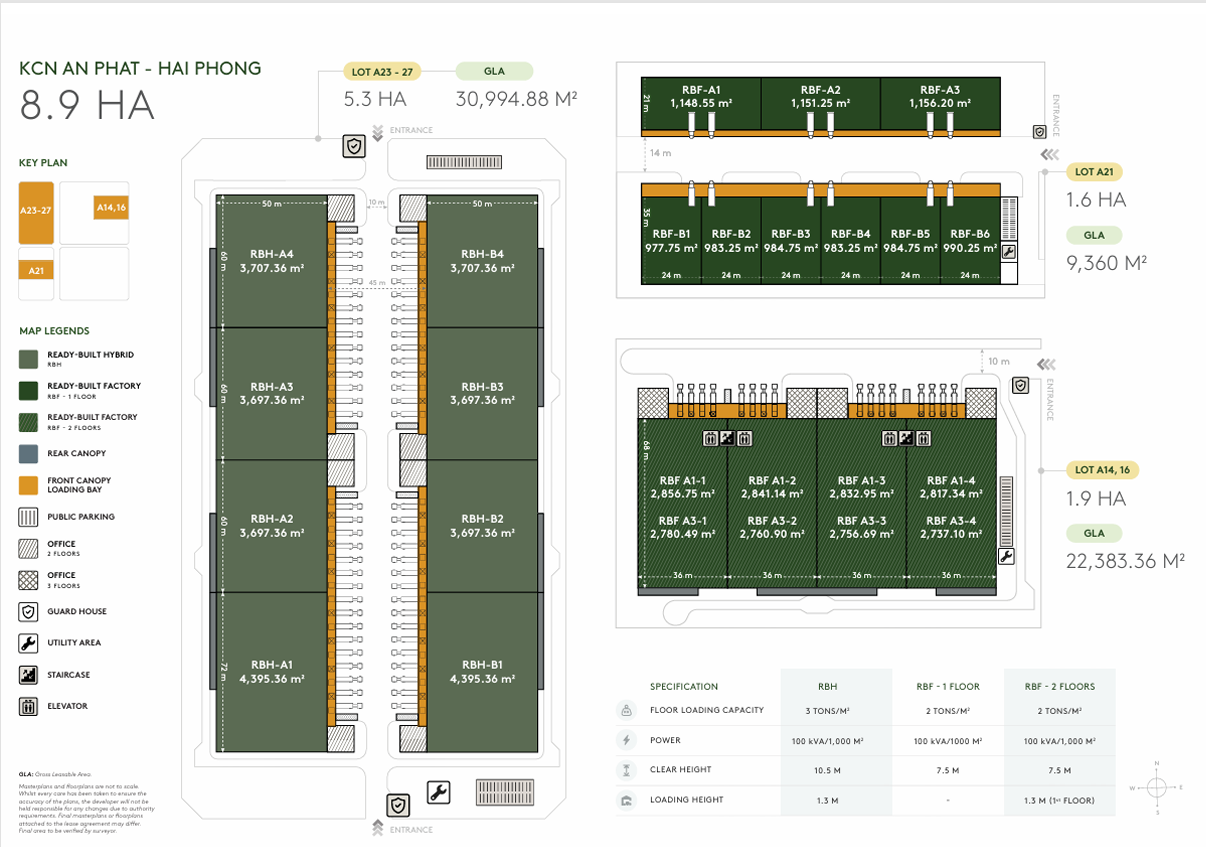This screenshot has width=1206, height=847.
Task: Select the A23-27 block in key plan
Action: click(36, 212)
